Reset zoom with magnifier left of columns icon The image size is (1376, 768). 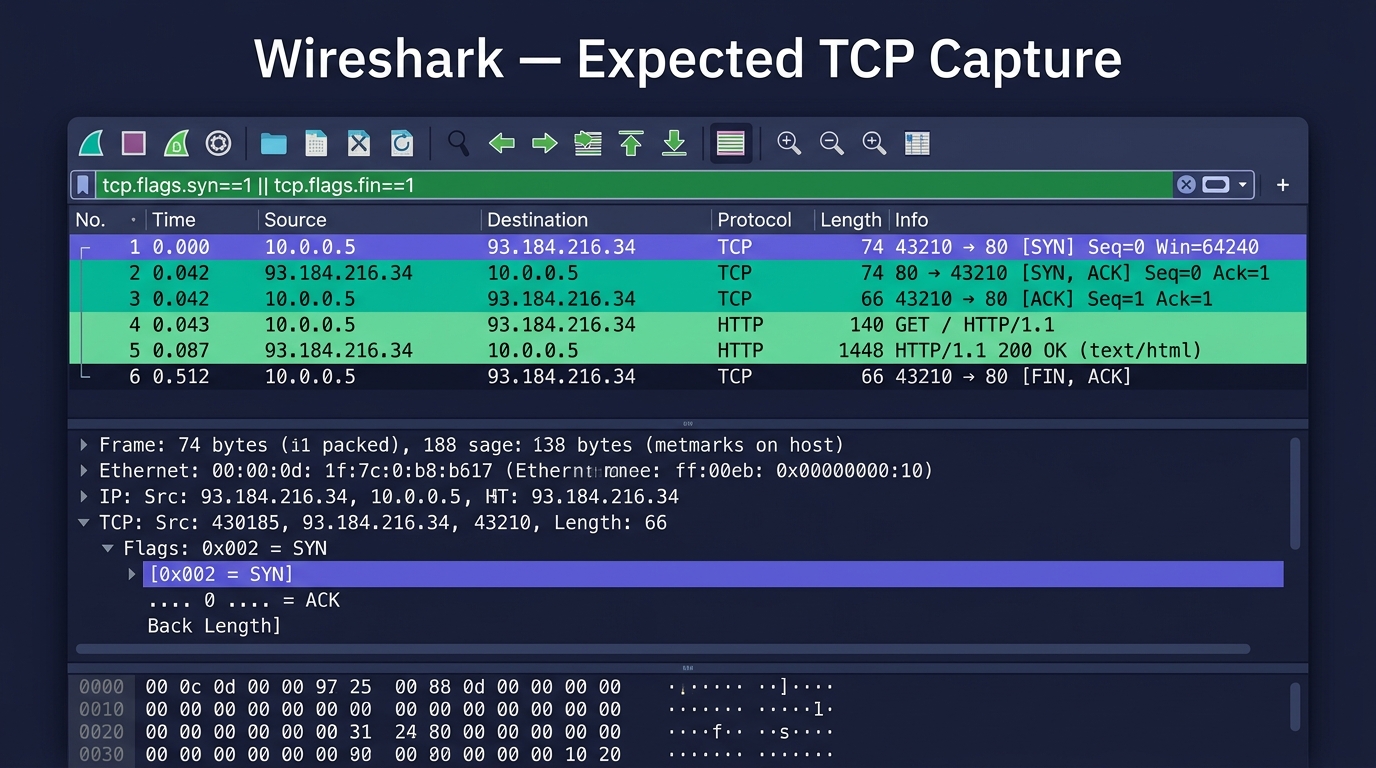click(875, 144)
